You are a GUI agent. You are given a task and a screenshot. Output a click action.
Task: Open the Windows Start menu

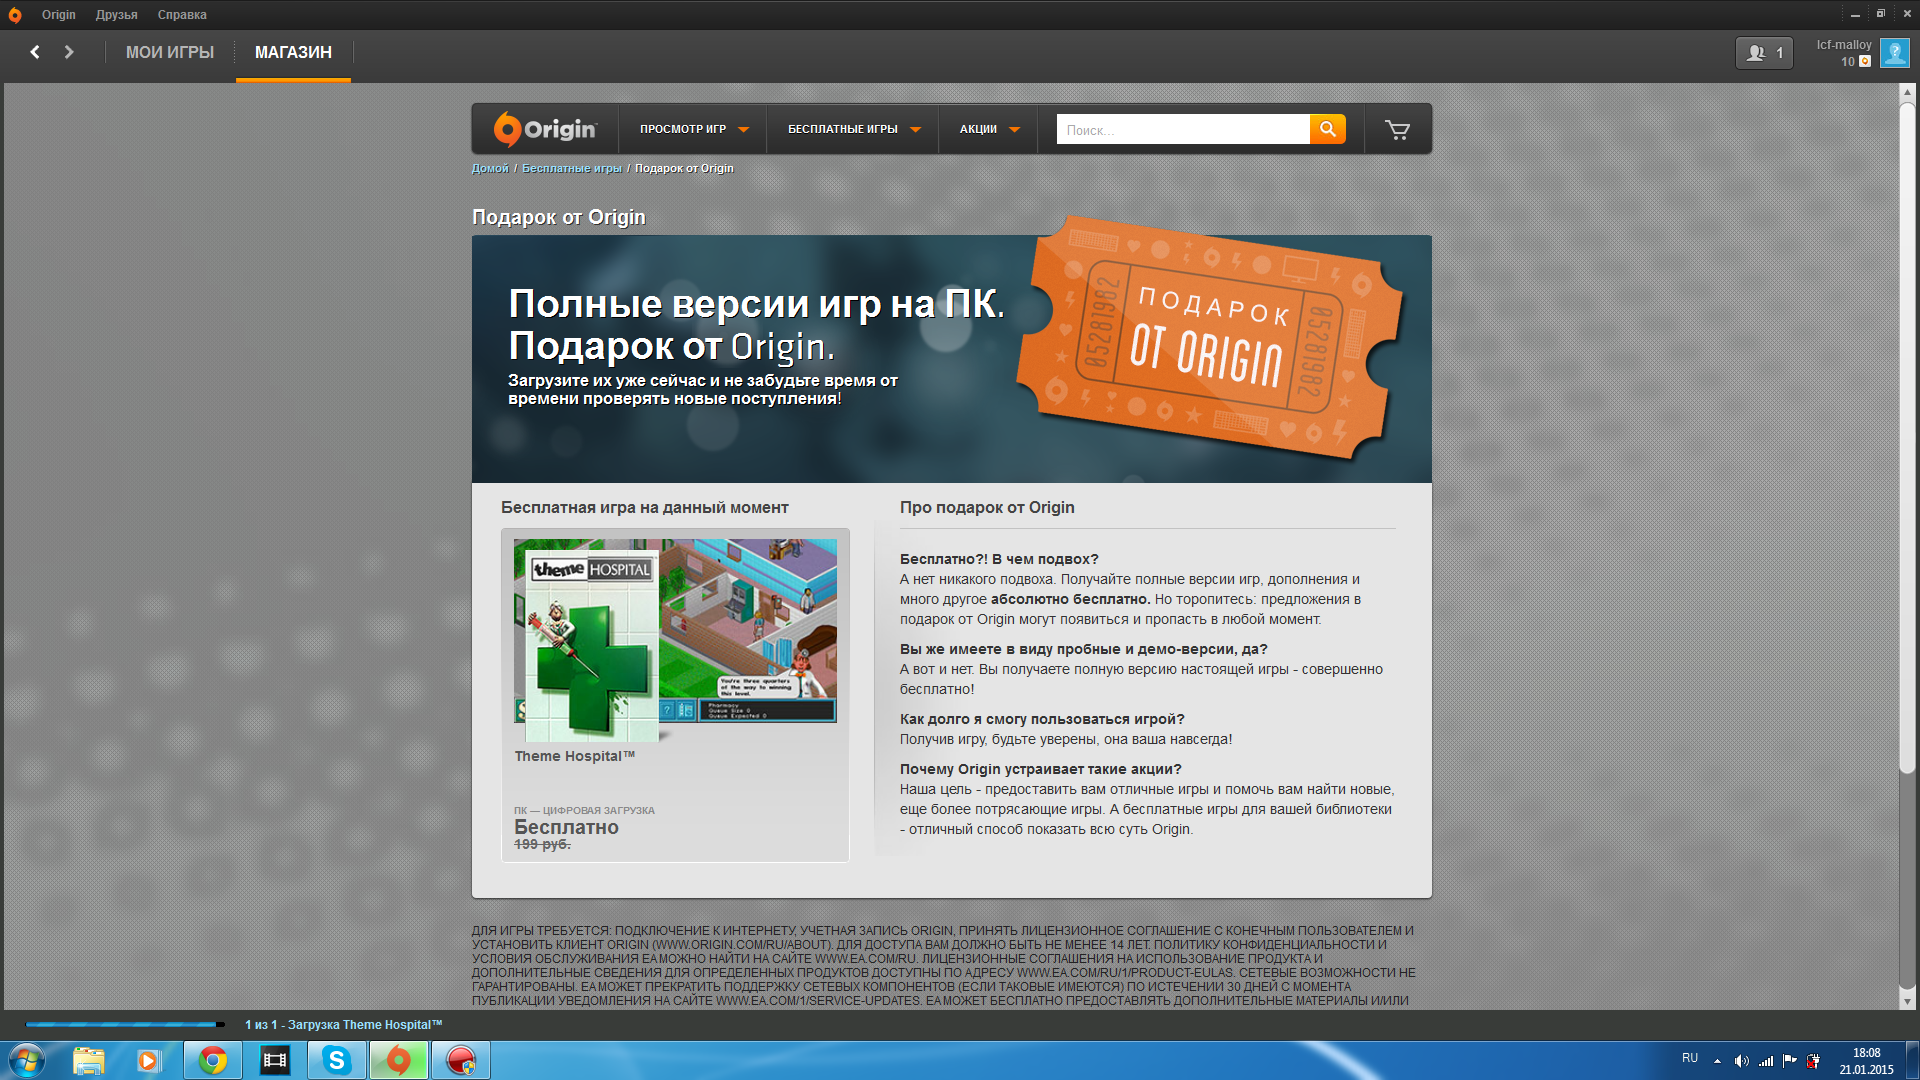pos(27,1060)
